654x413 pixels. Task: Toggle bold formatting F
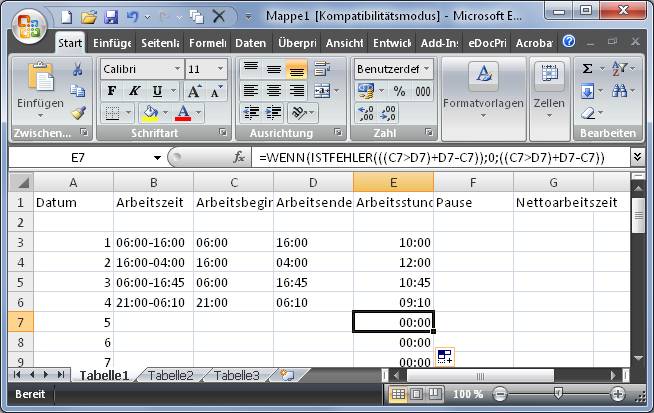click(111, 91)
